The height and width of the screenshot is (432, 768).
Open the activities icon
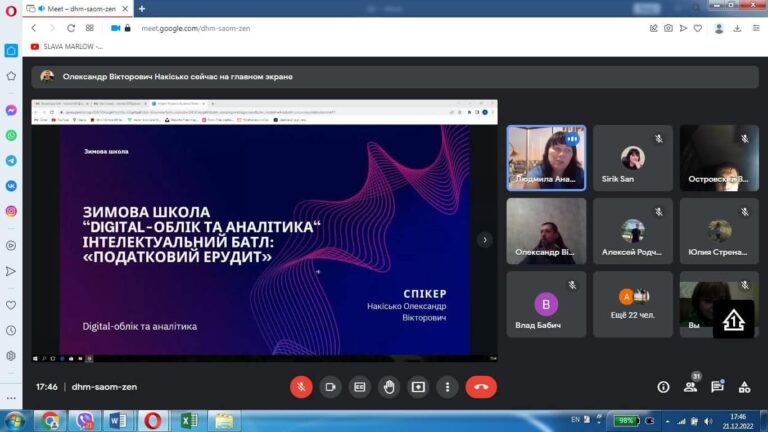point(744,387)
